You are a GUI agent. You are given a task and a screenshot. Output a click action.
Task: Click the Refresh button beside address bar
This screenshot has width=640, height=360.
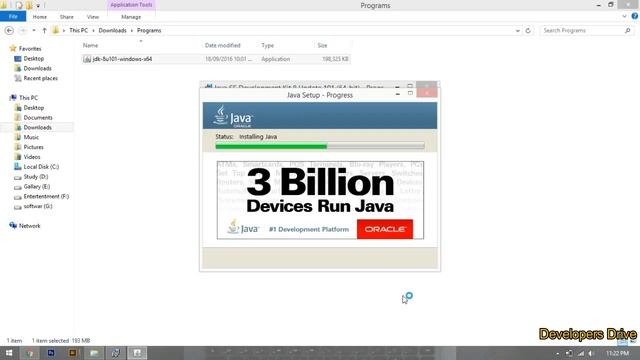click(528, 31)
